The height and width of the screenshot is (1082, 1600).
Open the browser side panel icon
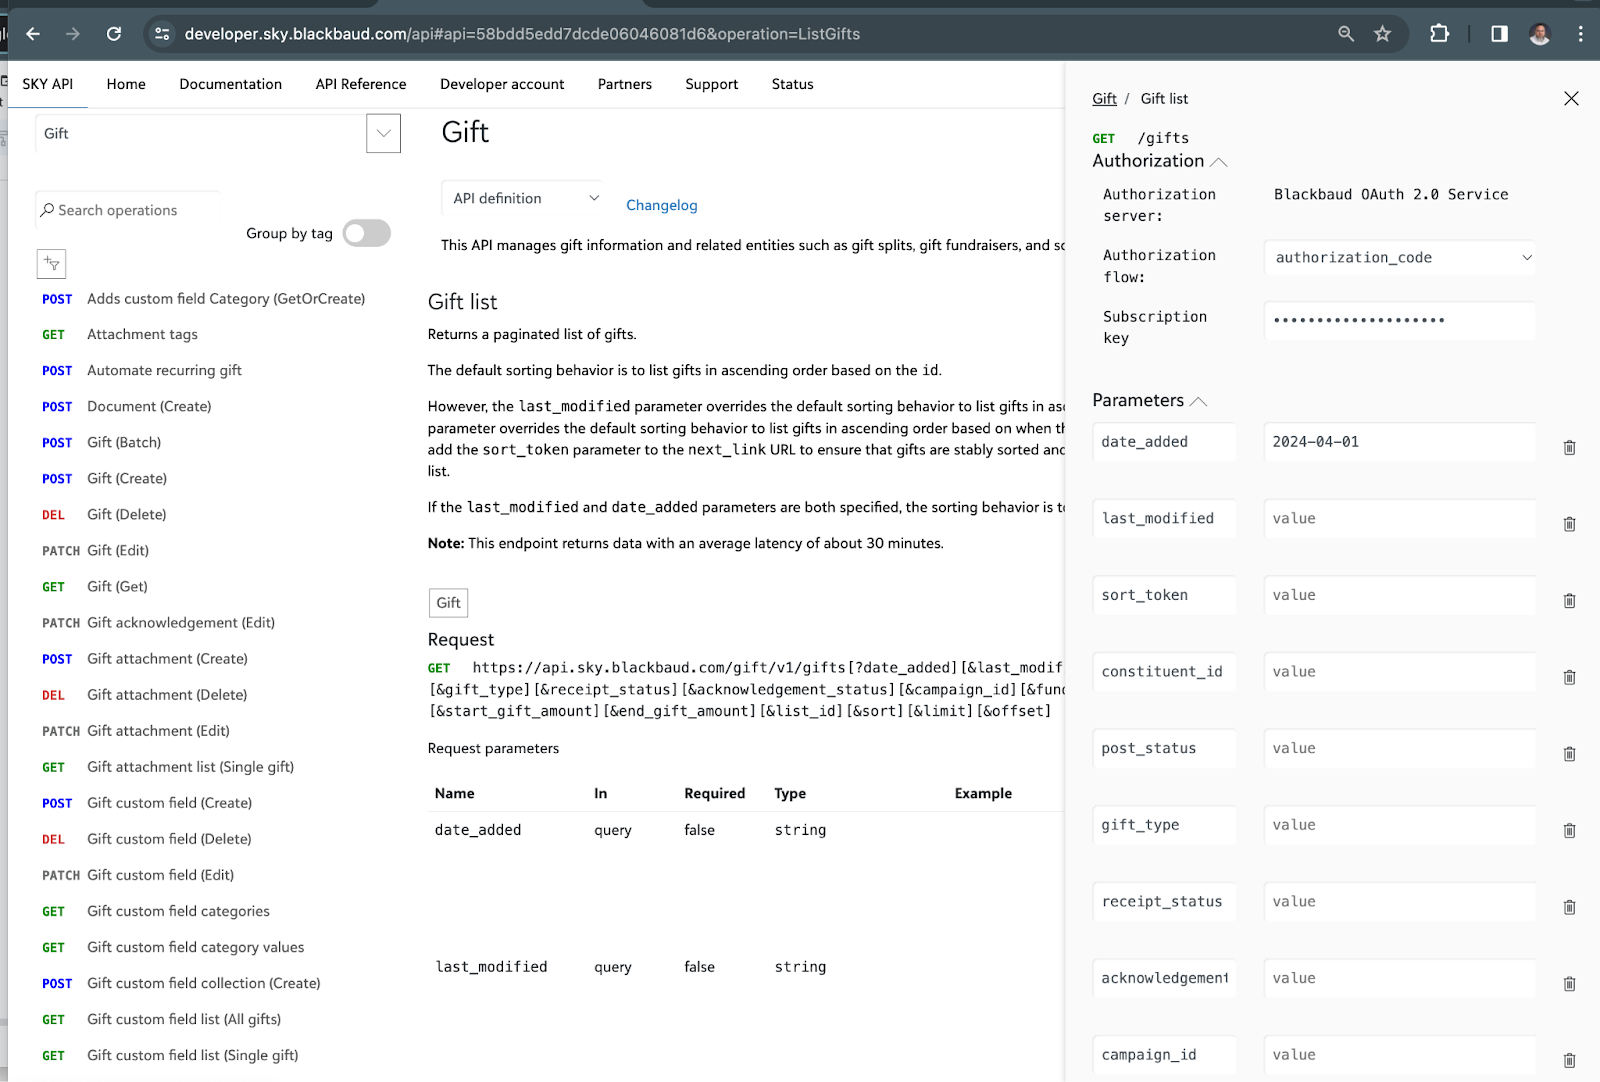(x=1499, y=34)
